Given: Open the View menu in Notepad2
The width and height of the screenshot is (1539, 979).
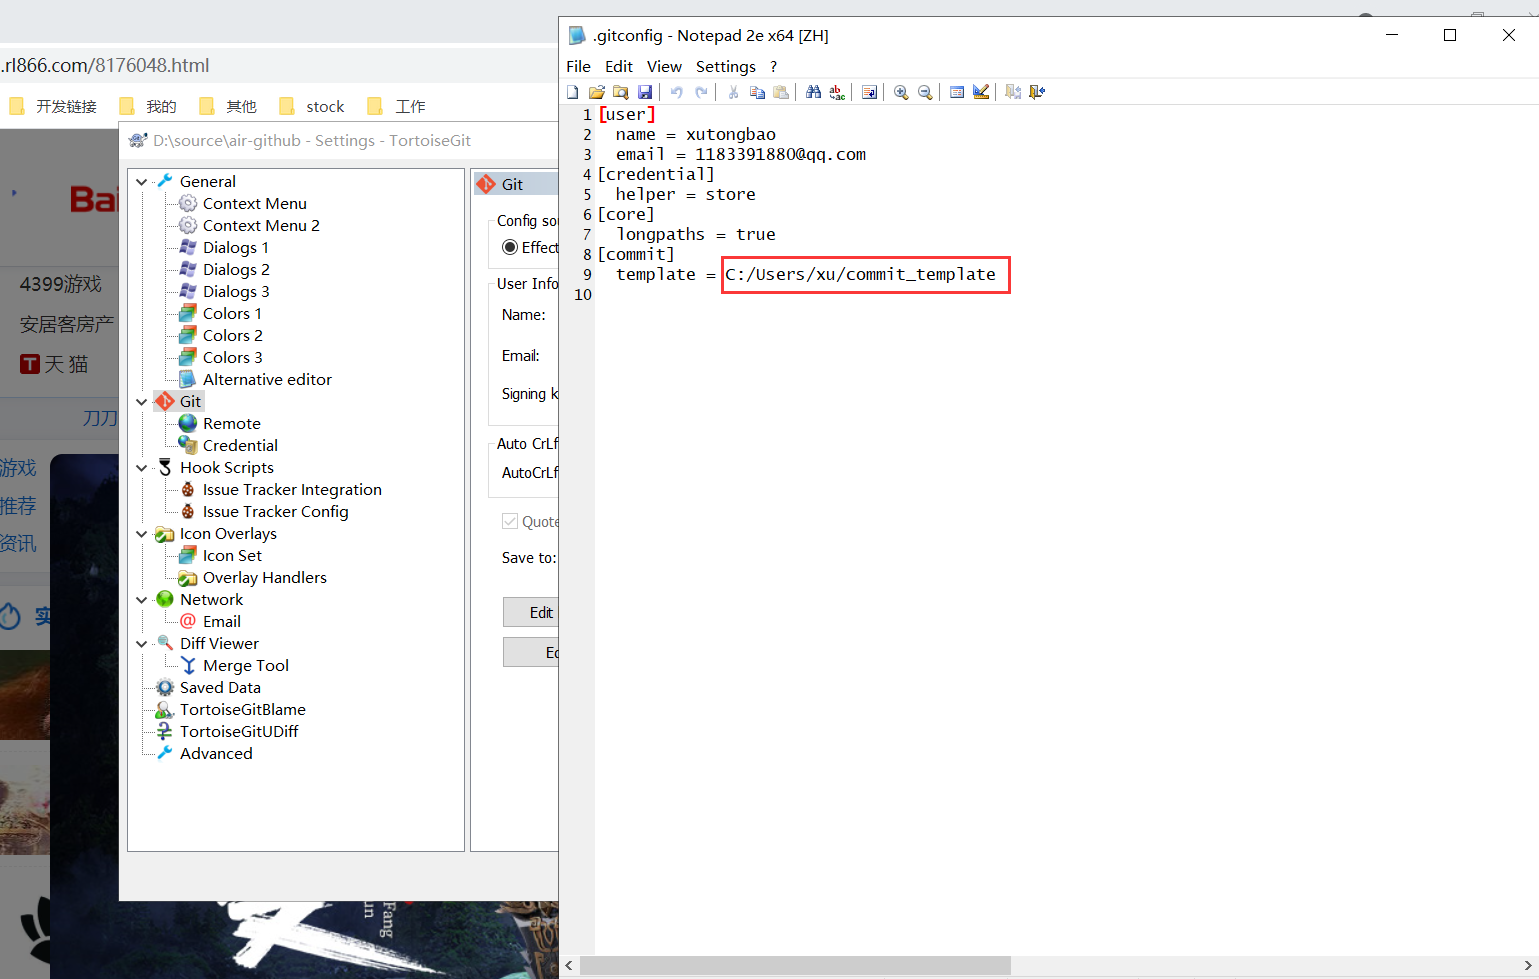Looking at the screenshot, I should coord(664,66).
